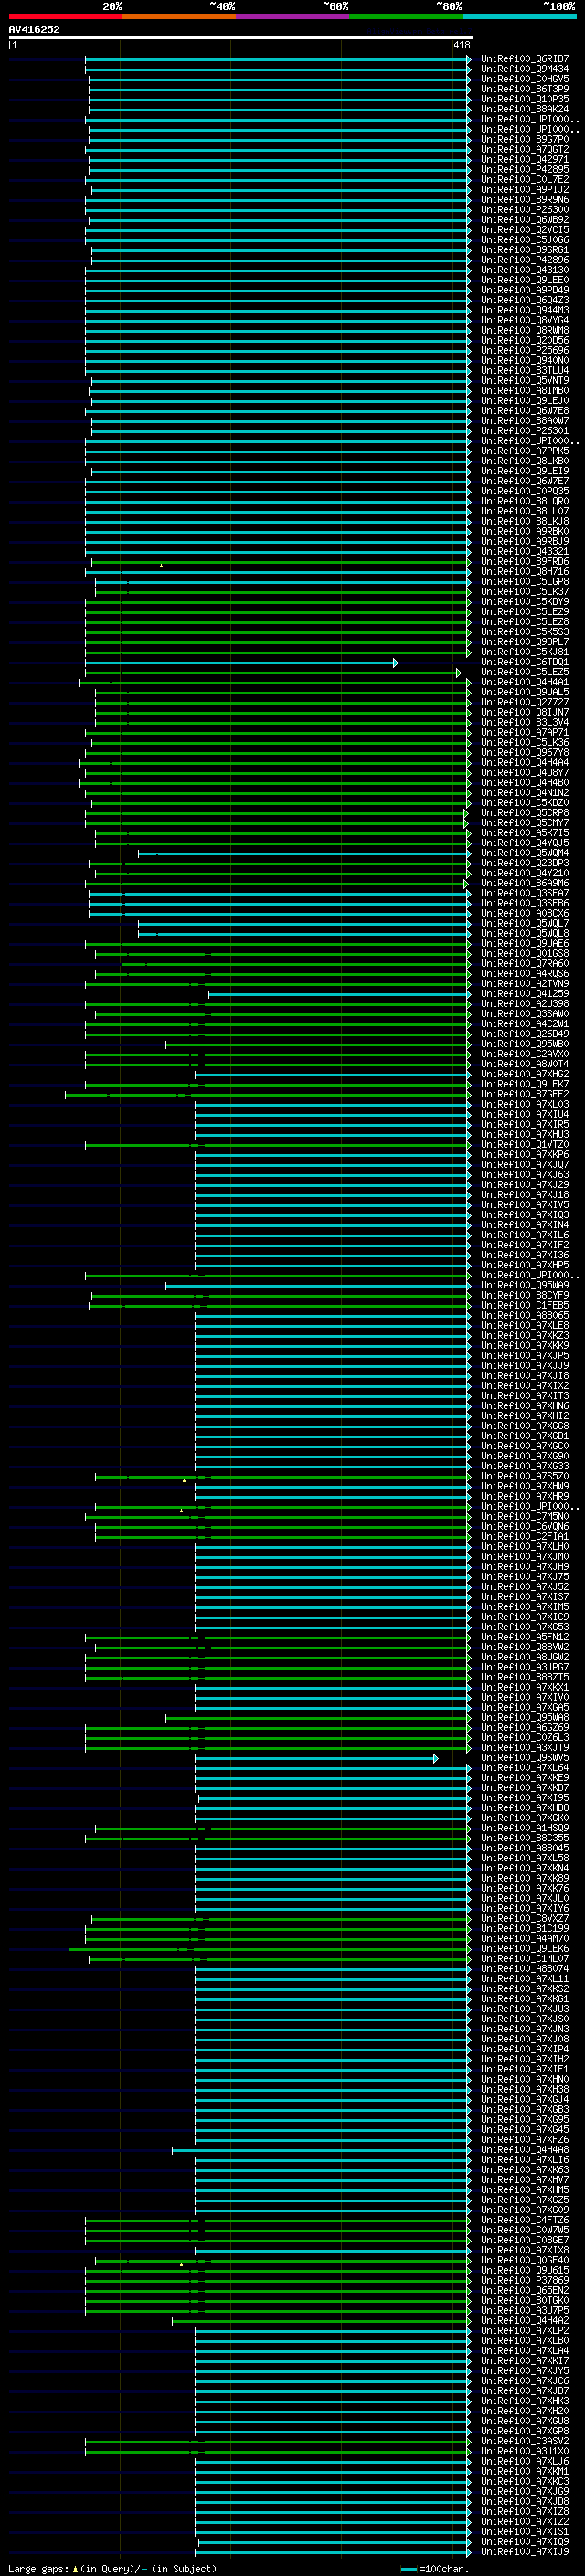
Task: Select hit label UniRef100_Q27727
Action: tap(525, 702)
